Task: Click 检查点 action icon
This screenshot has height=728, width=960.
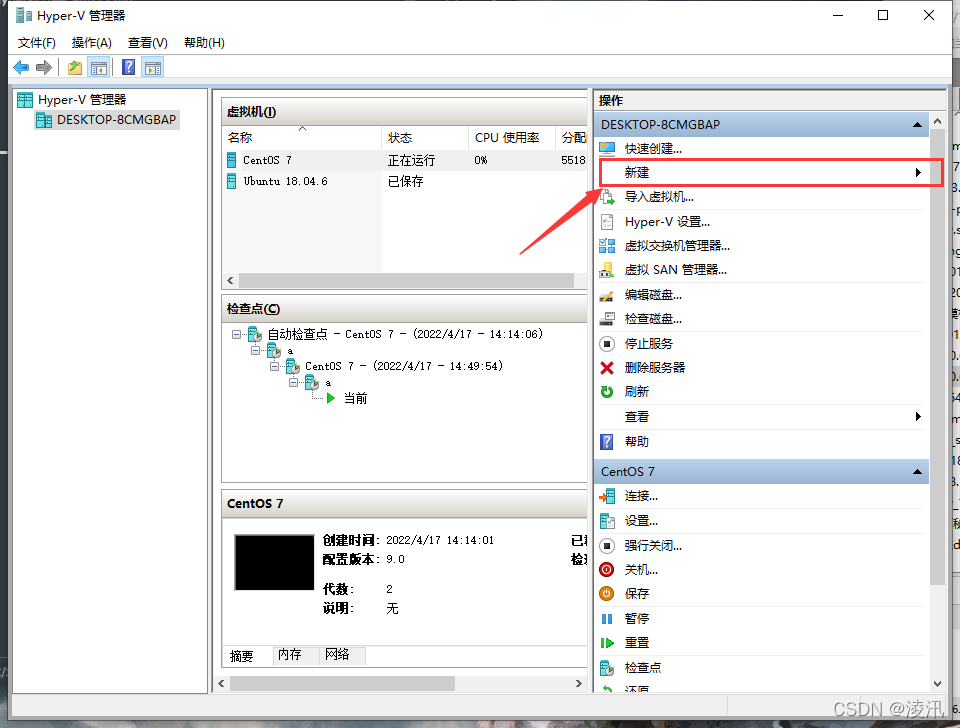Action: coord(607,668)
